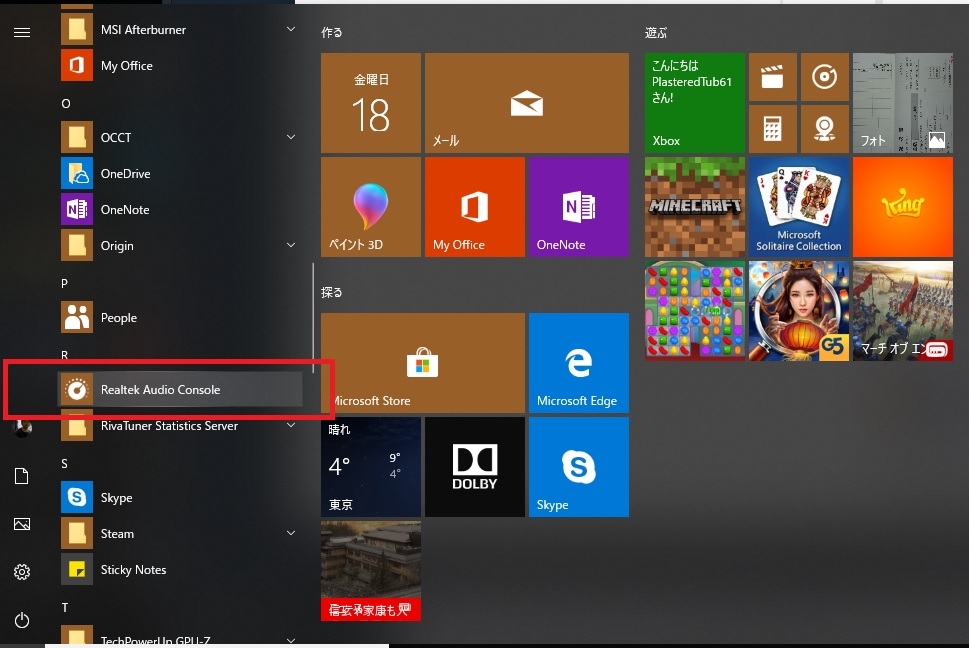Open the Calculator tile
Screen dimensions: 969x648
(x=772, y=129)
